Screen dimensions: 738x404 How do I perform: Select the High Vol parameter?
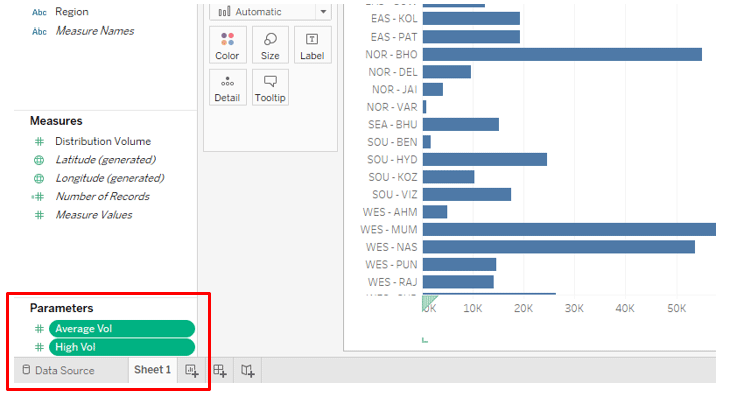122,347
